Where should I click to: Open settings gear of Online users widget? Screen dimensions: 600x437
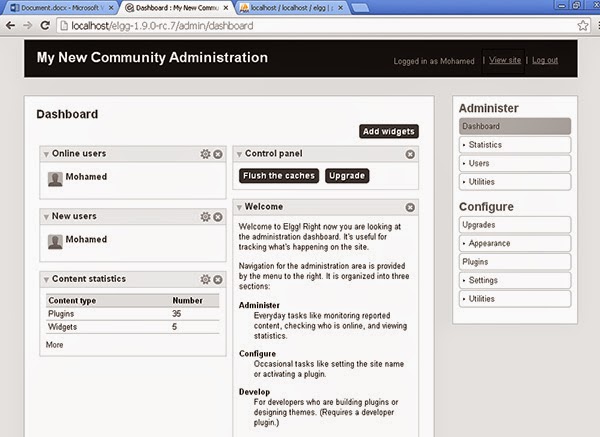(205, 154)
